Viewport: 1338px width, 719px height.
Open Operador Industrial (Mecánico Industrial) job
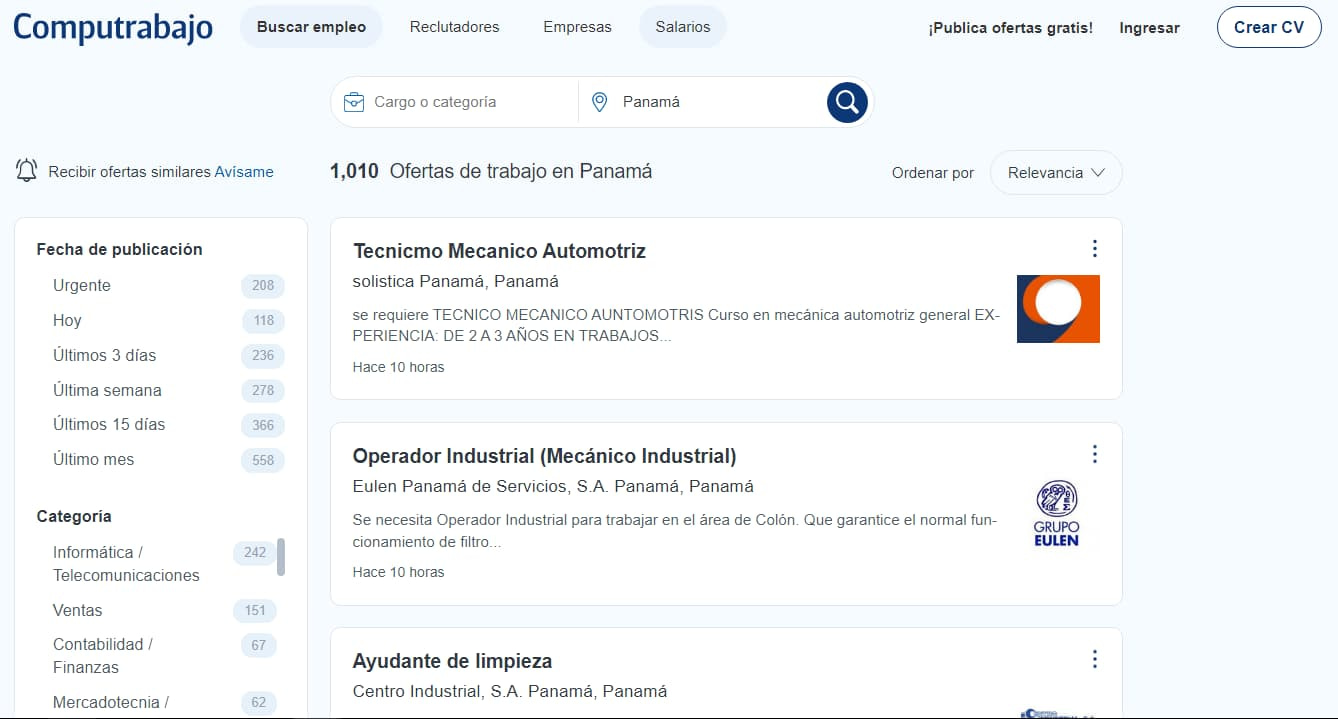pos(544,456)
